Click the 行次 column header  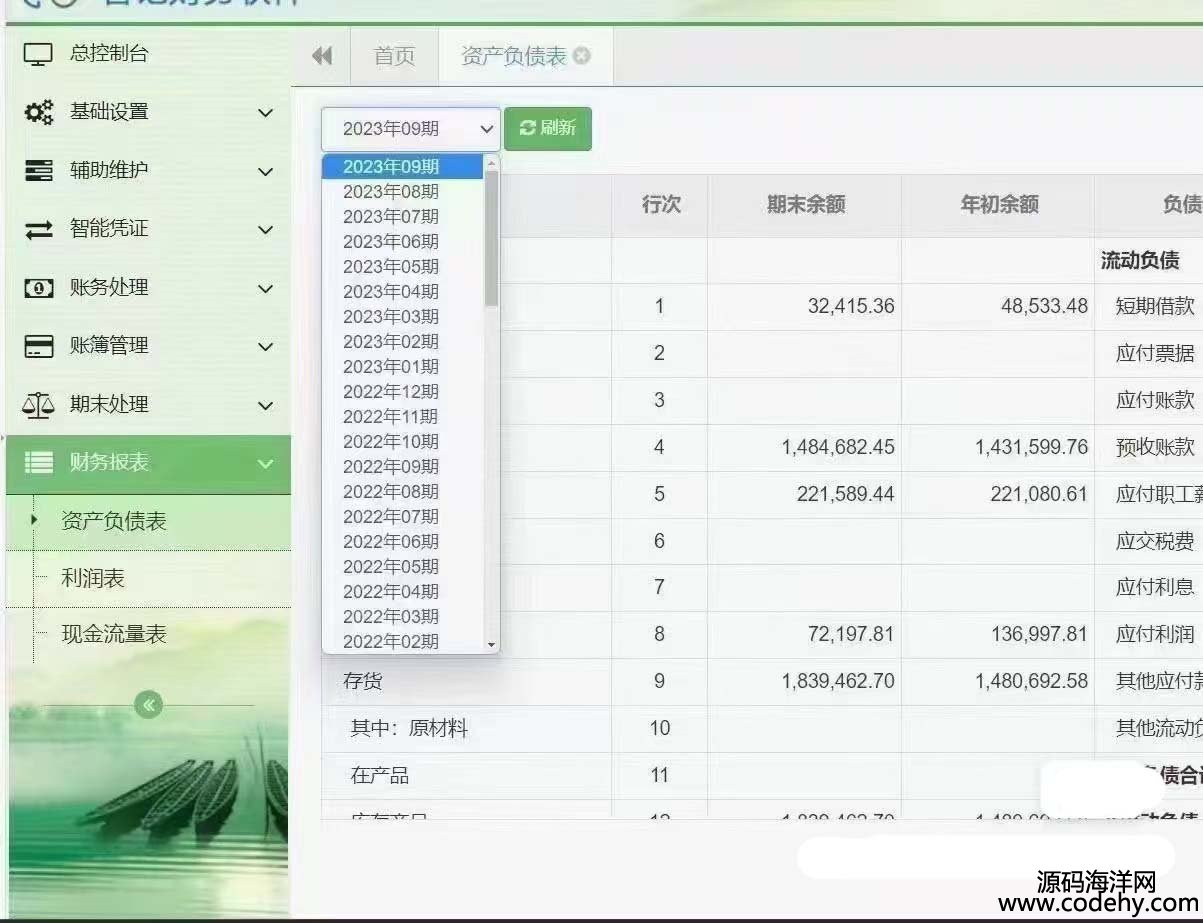[660, 205]
